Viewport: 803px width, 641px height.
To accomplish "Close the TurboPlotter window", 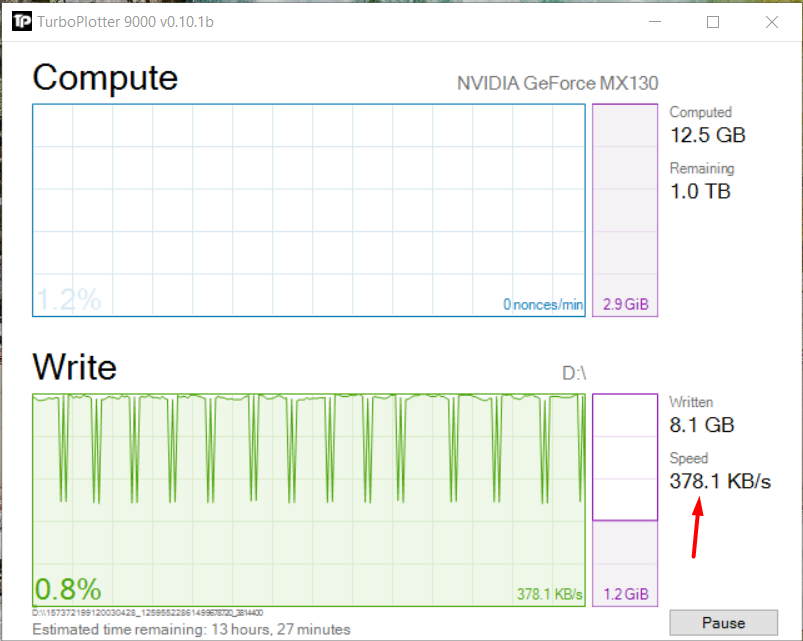I will point(772,22).
